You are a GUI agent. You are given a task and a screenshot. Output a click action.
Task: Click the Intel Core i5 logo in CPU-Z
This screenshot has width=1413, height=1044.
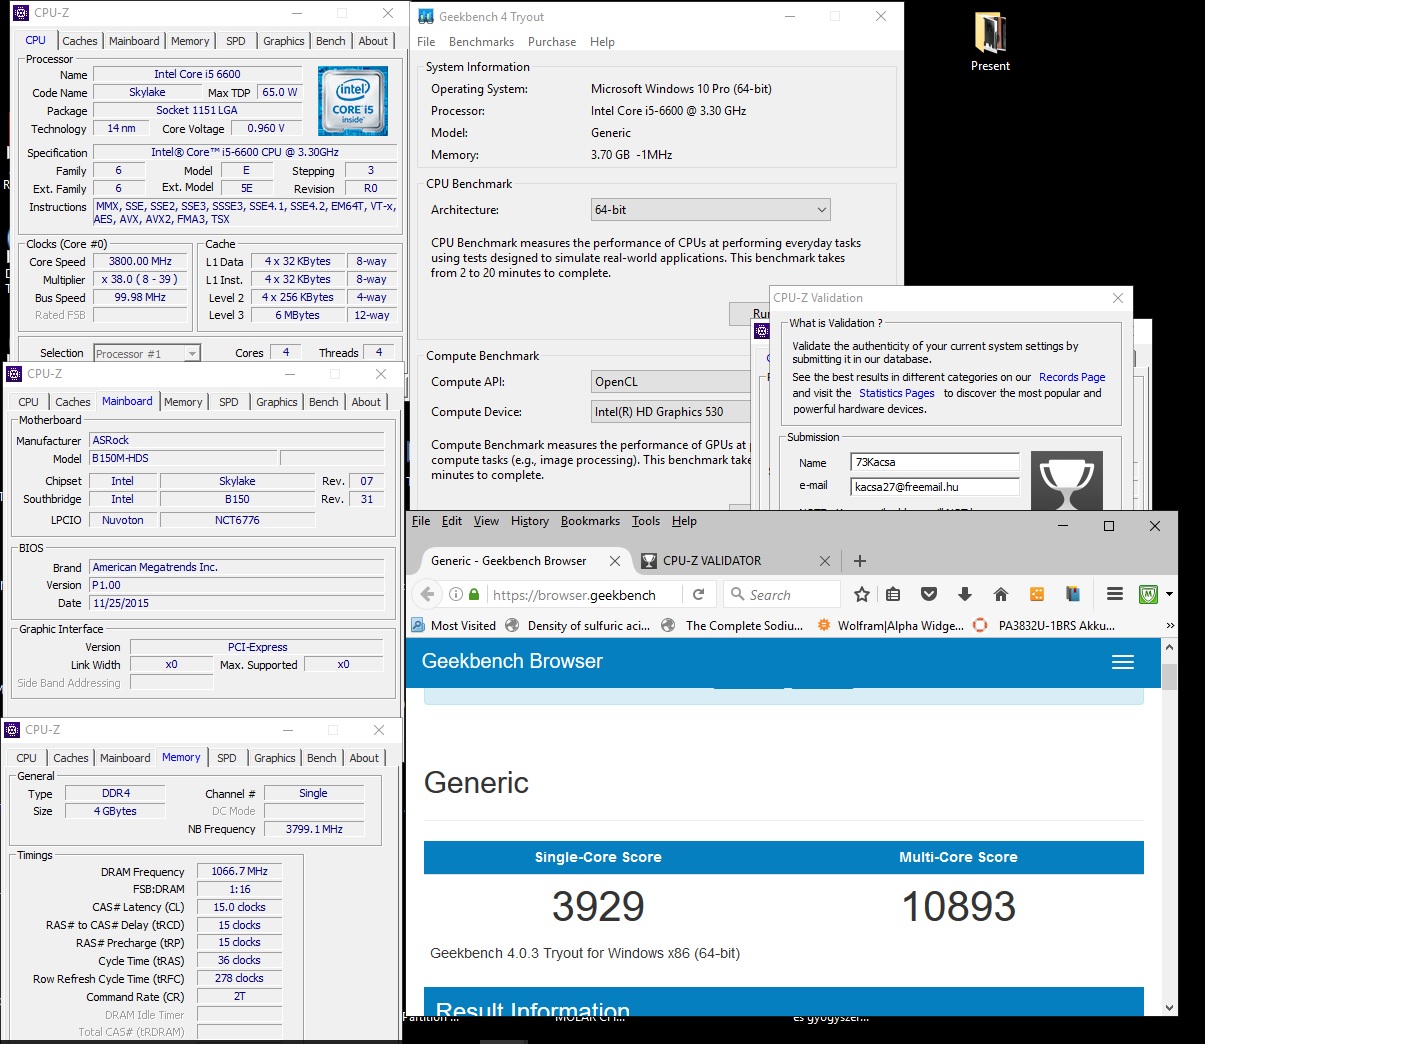click(353, 101)
